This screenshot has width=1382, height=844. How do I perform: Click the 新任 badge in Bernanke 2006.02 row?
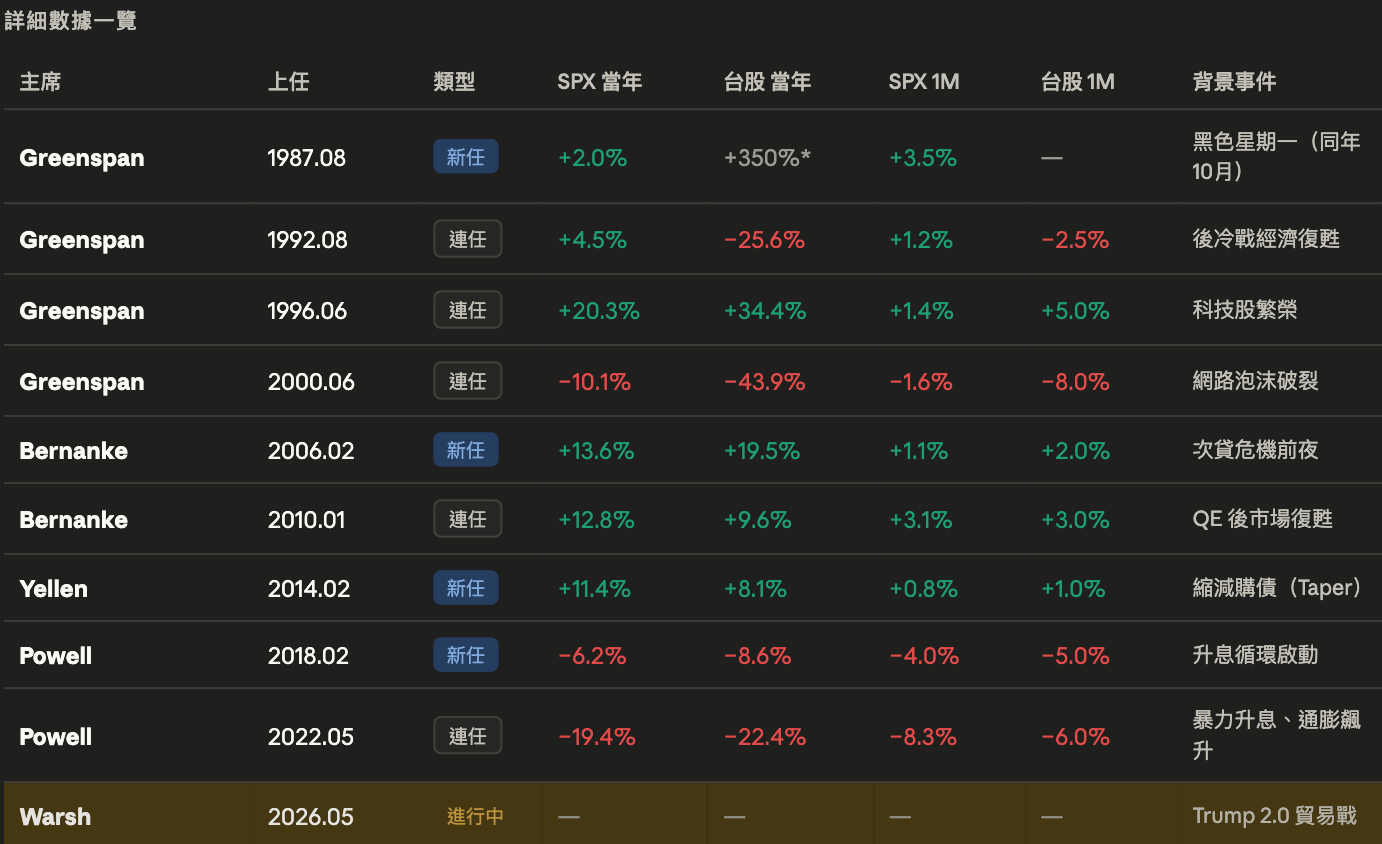coord(466,450)
